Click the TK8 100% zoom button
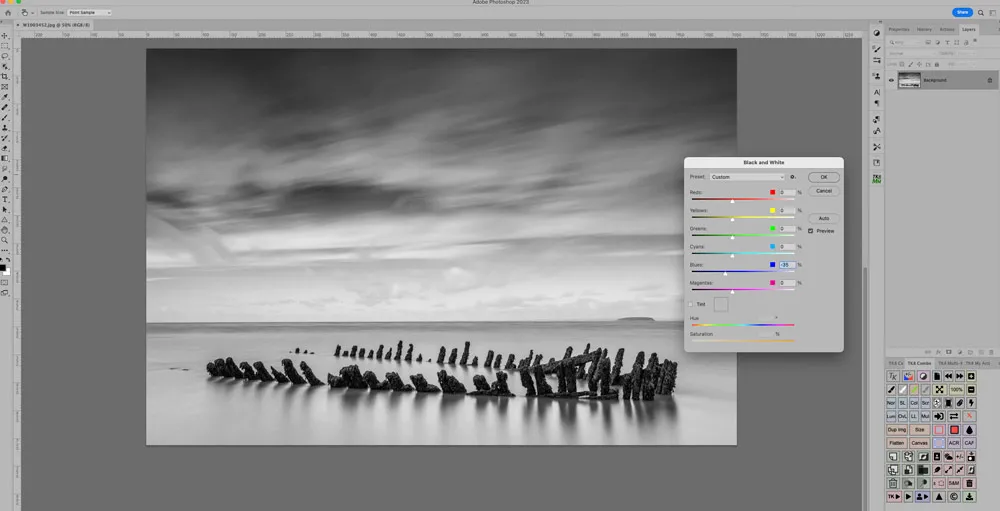The height and width of the screenshot is (511, 1000). (957, 389)
